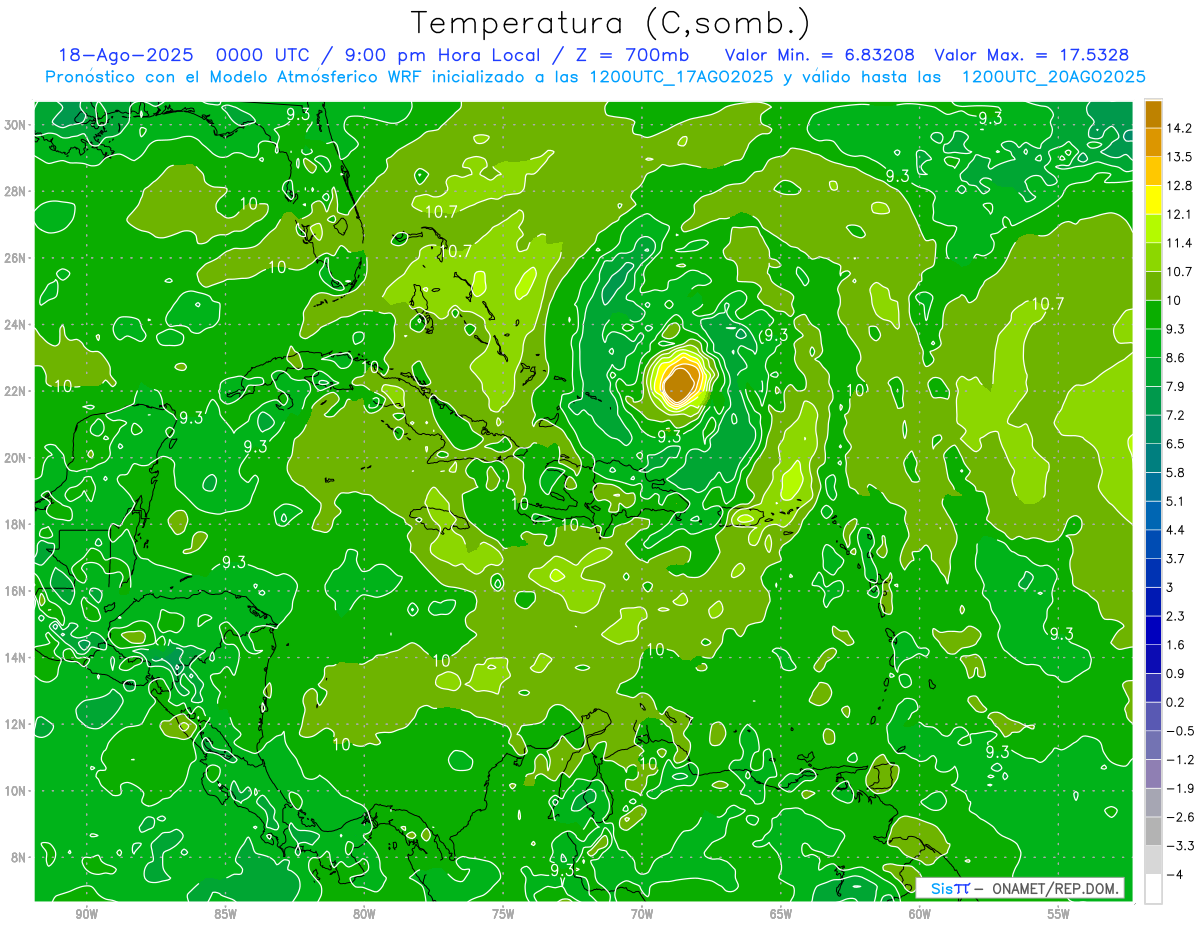Click the legend value 8.6

click(x=1177, y=358)
